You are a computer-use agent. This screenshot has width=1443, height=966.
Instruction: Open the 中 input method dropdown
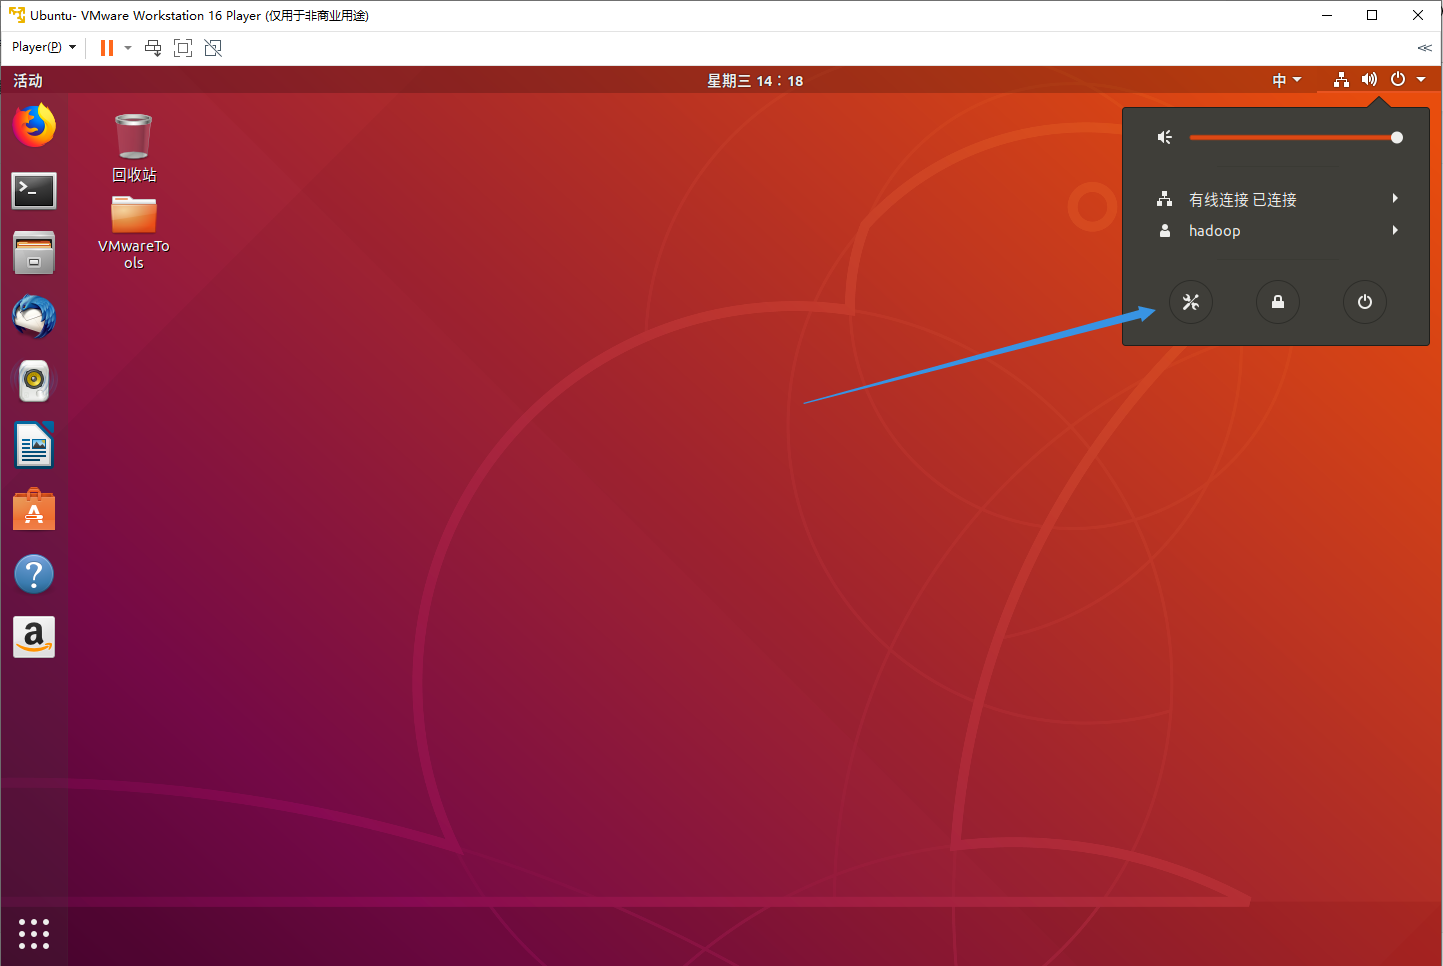[1287, 80]
